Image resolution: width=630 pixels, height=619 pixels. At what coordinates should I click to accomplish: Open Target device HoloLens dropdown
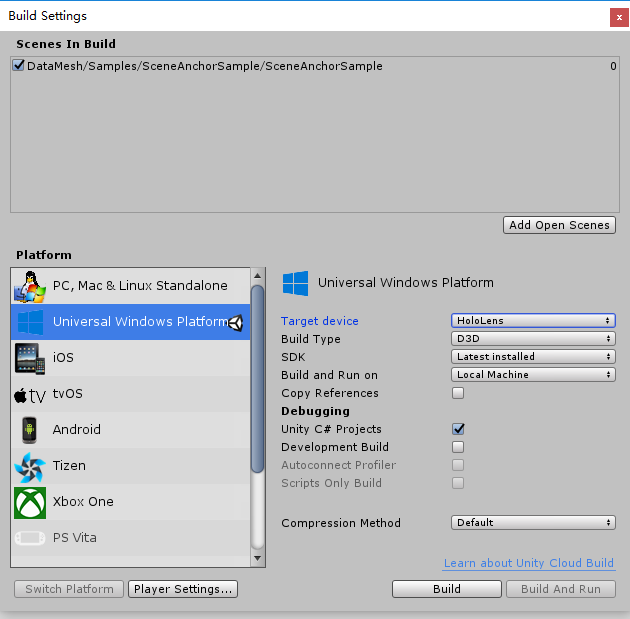point(533,321)
